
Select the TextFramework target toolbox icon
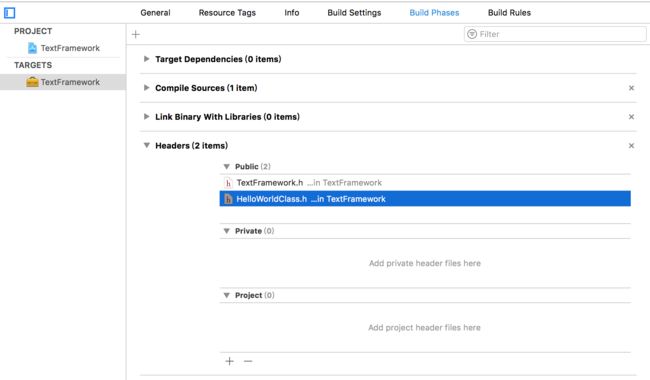tap(32, 82)
